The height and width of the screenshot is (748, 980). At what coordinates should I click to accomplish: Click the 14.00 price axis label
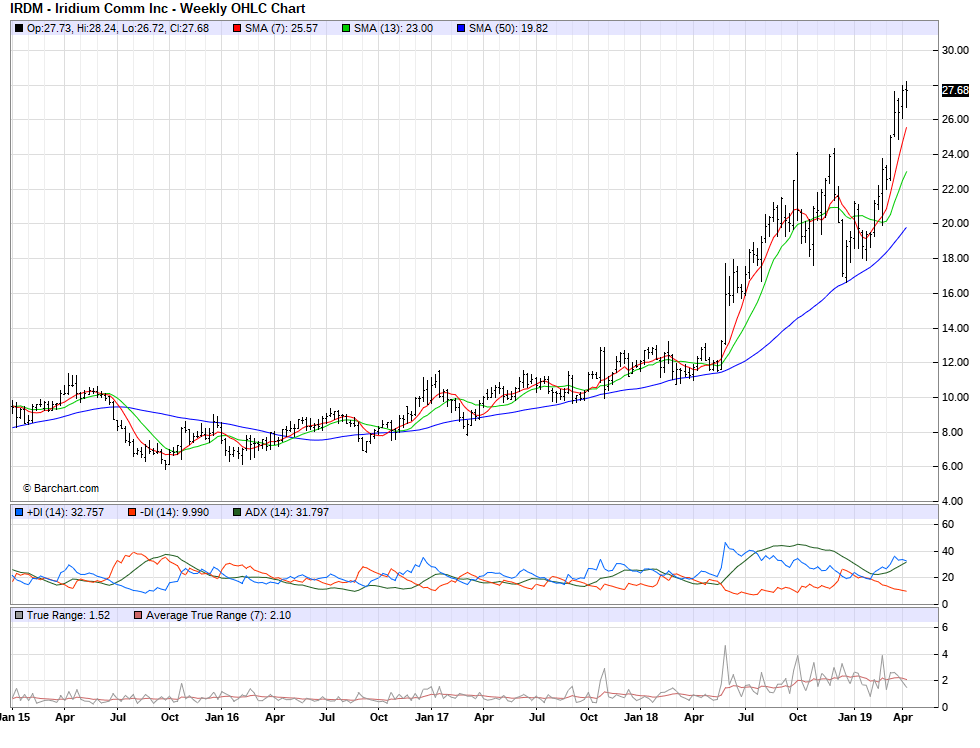pos(955,328)
